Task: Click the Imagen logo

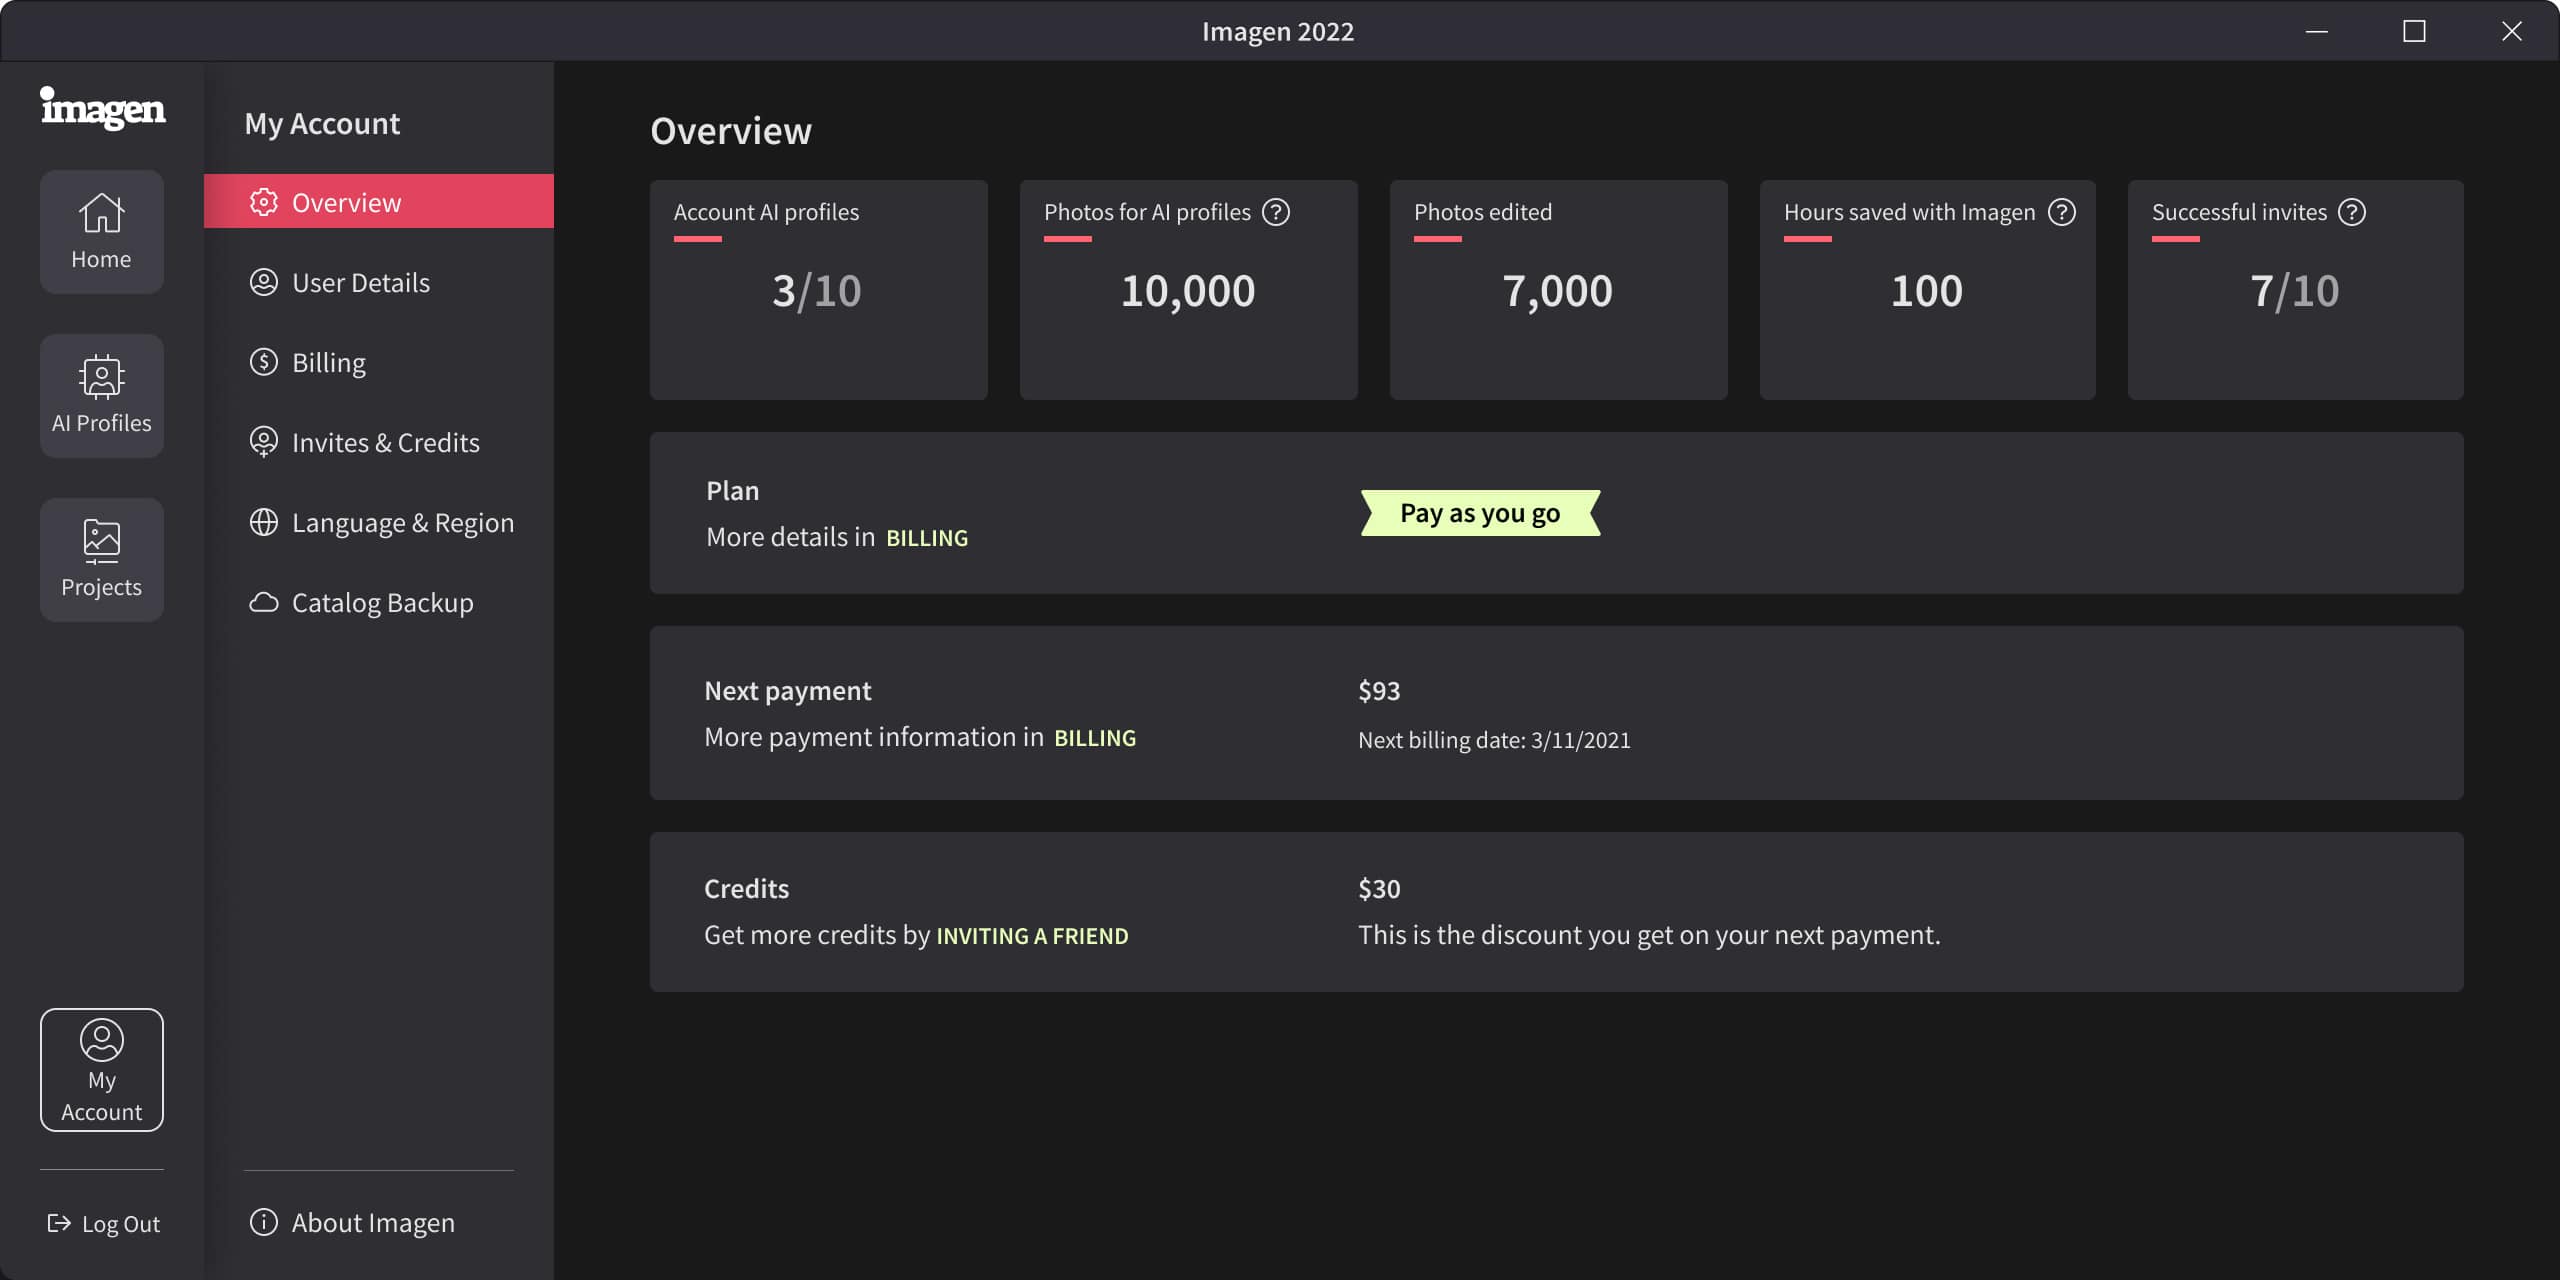Action: pyautogui.click(x=102, y=108)
